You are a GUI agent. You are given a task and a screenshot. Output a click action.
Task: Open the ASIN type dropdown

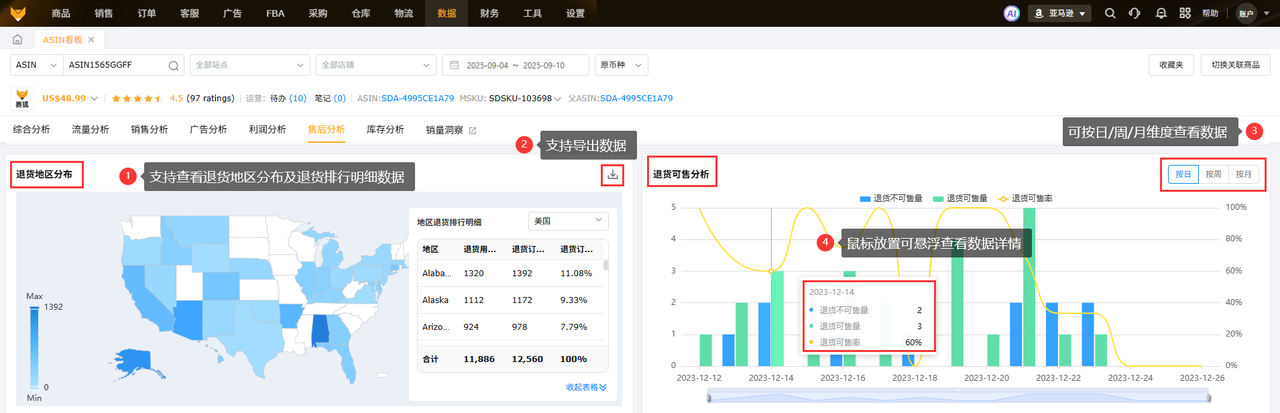pyautogui.click(x=36, y=65)
